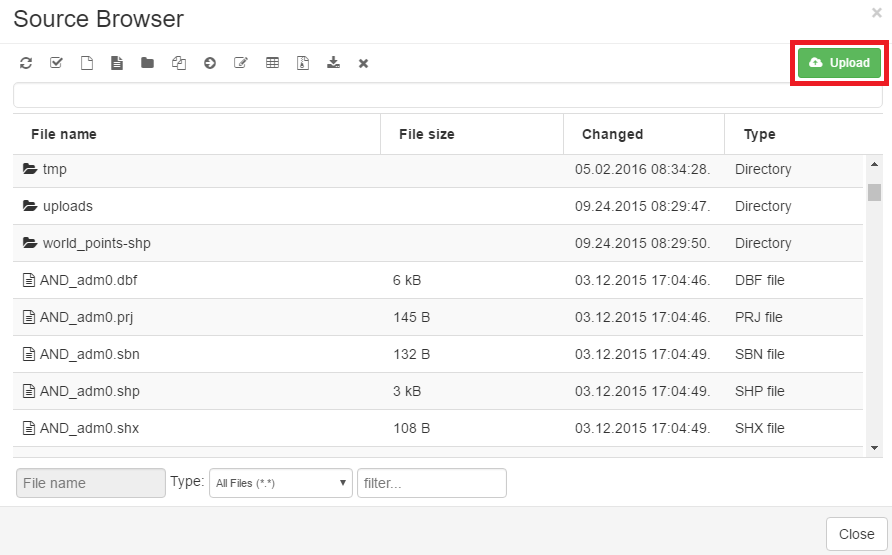Click the AND_adm0.dbf file icon

coord(28,280)
